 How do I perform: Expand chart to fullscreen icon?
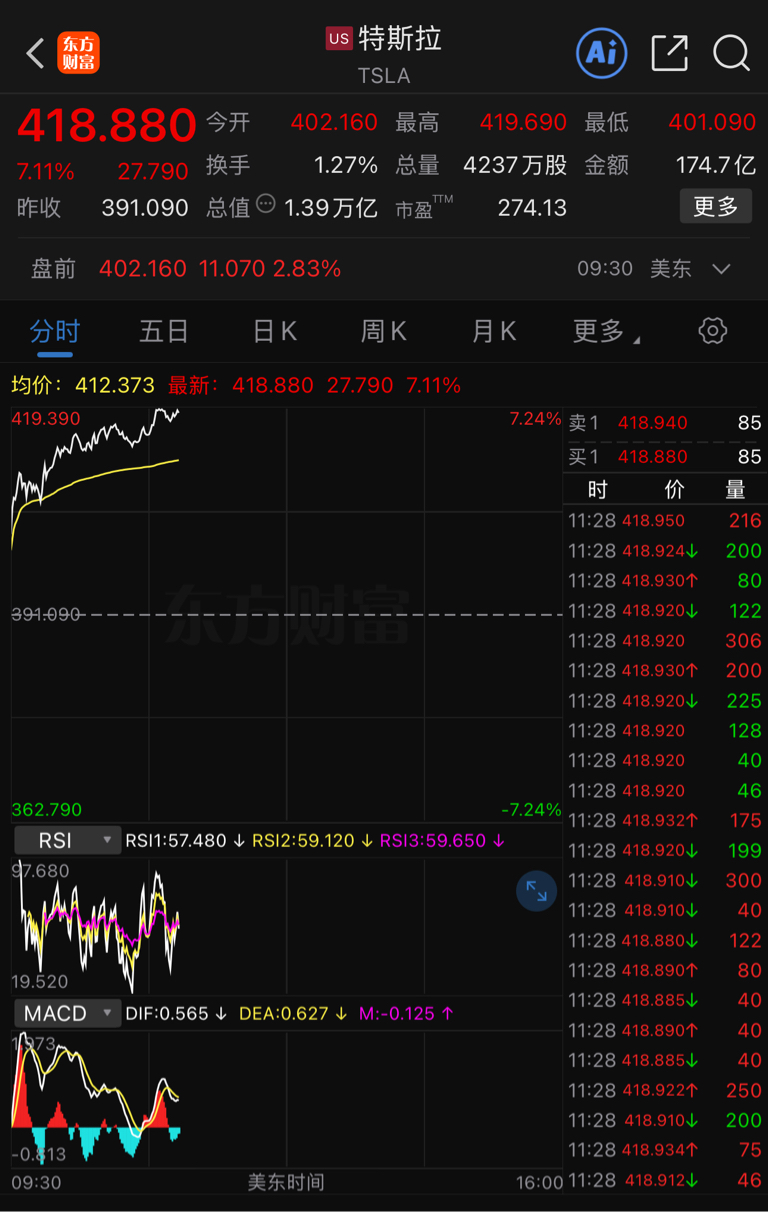point(536,891)
